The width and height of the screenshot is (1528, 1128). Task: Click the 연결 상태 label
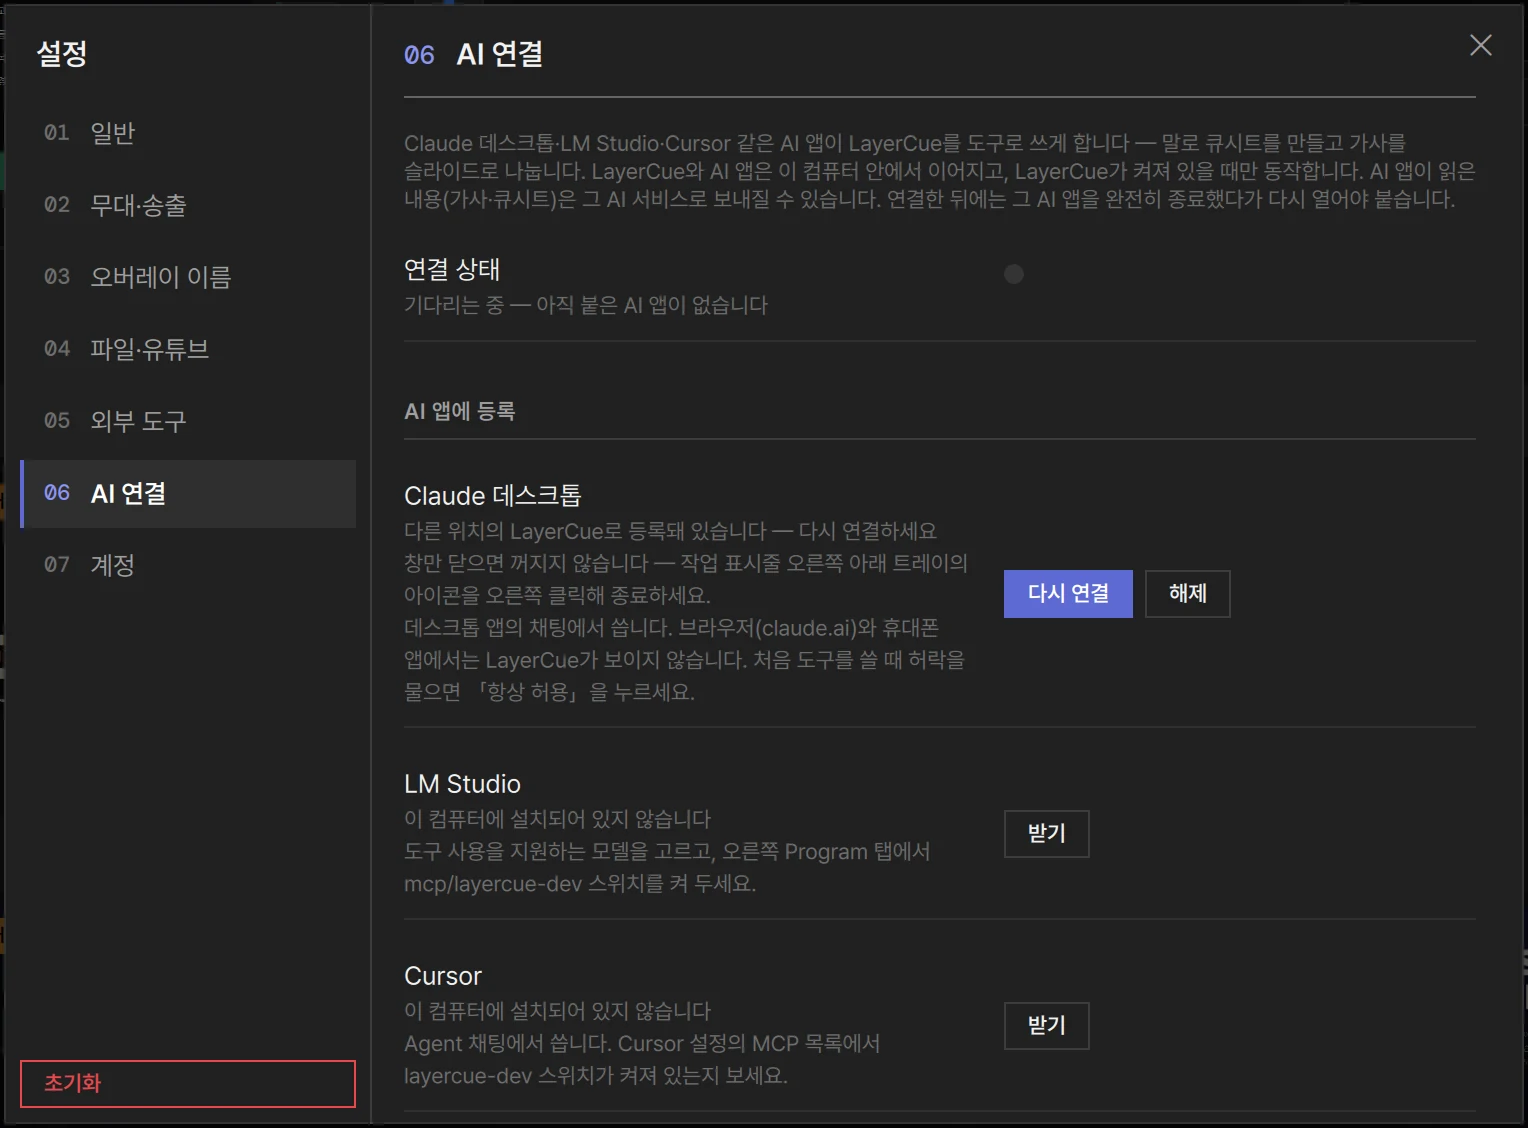(x=452, y=269)
